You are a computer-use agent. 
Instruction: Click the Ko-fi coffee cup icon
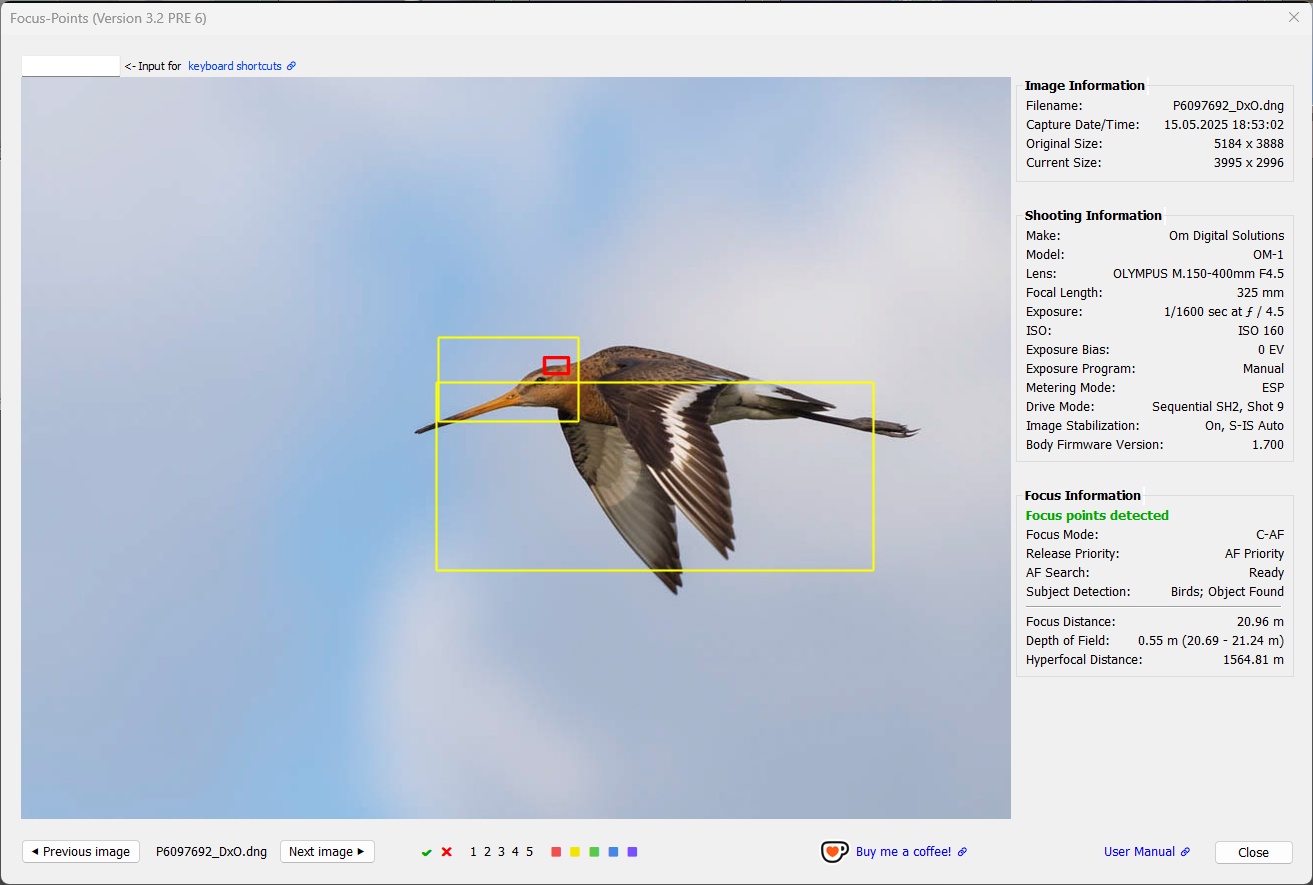pos(834,852)
